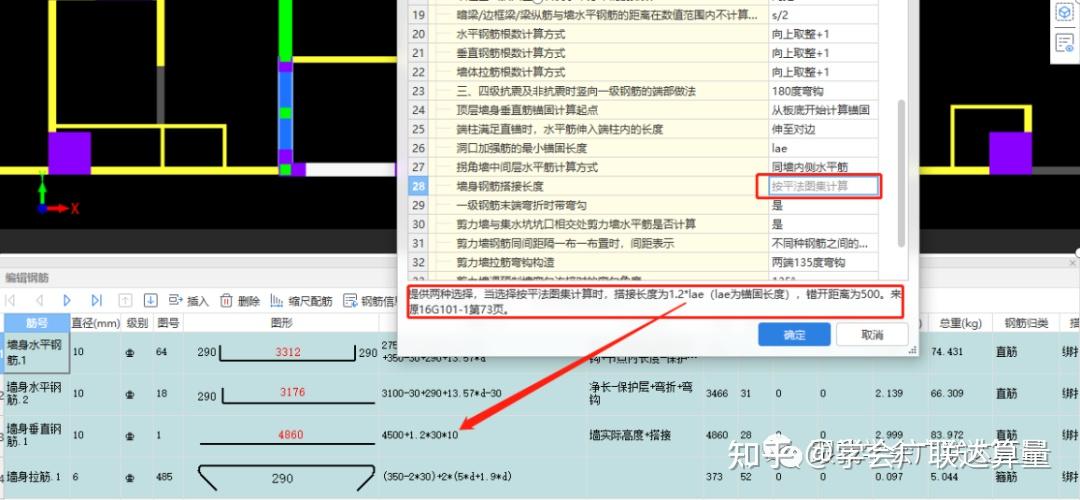
Task: Move rebar row up arrow
Action: pos(125,300)
